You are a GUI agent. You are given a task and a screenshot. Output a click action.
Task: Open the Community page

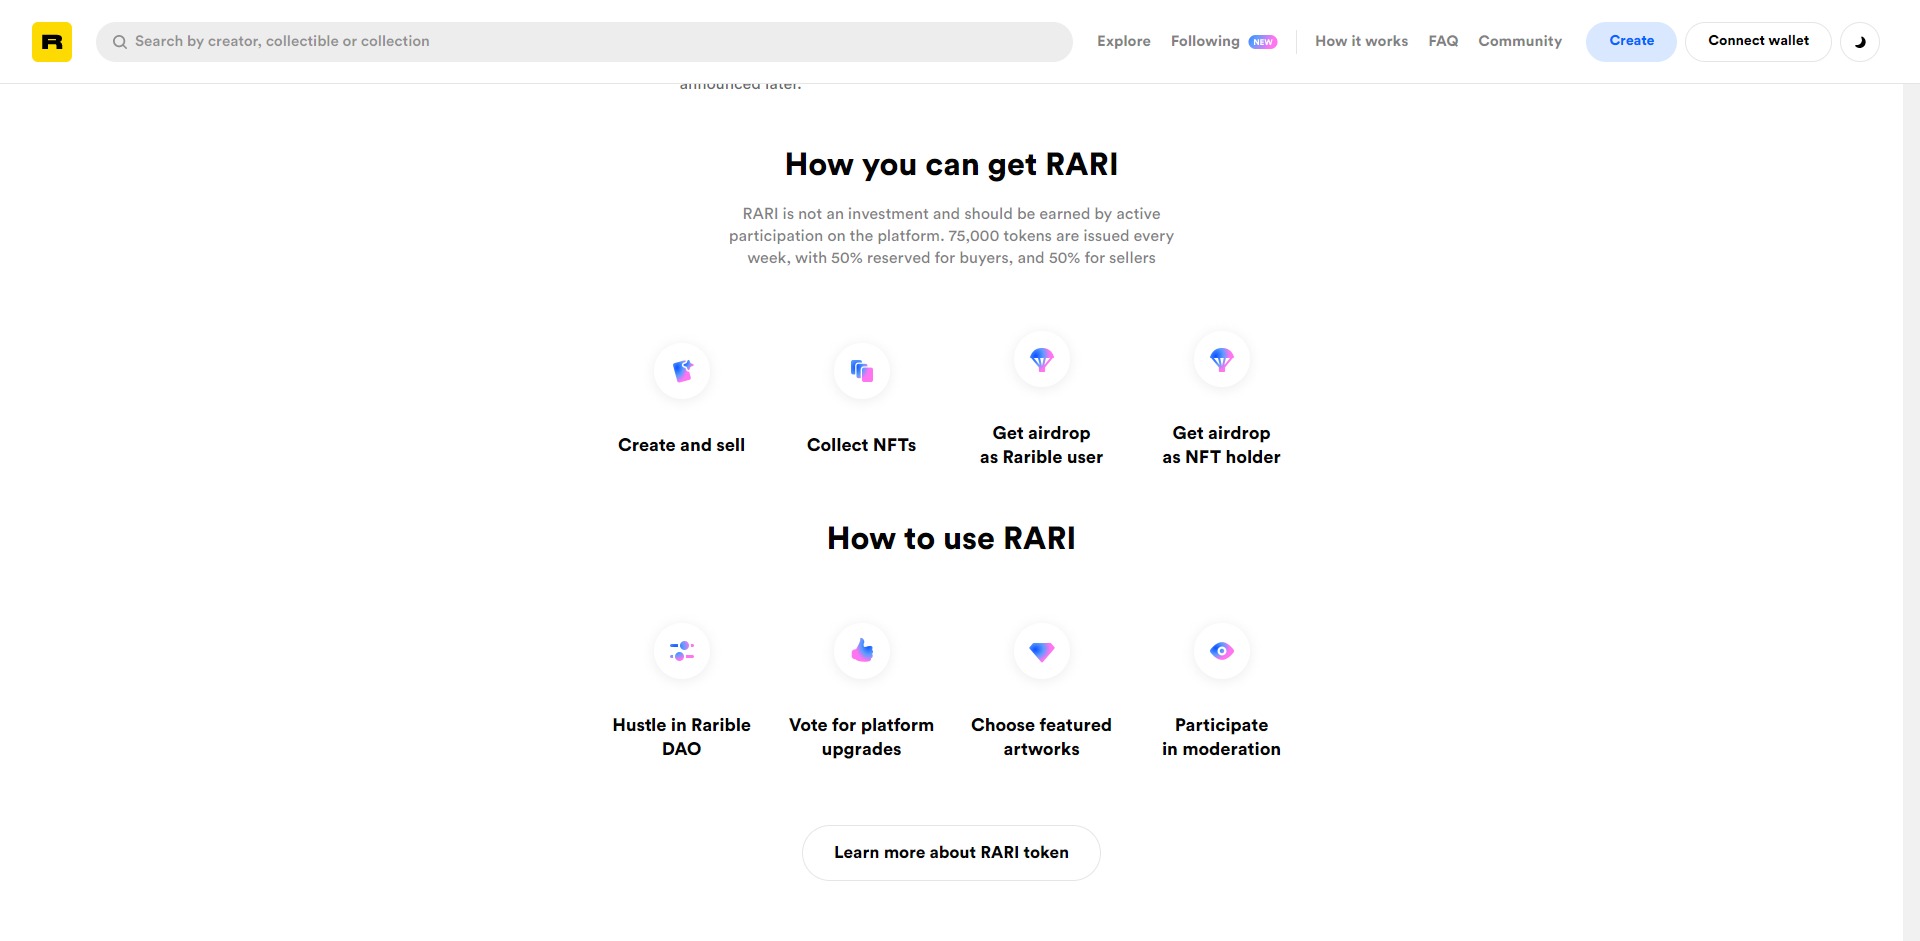point(1520,41)
